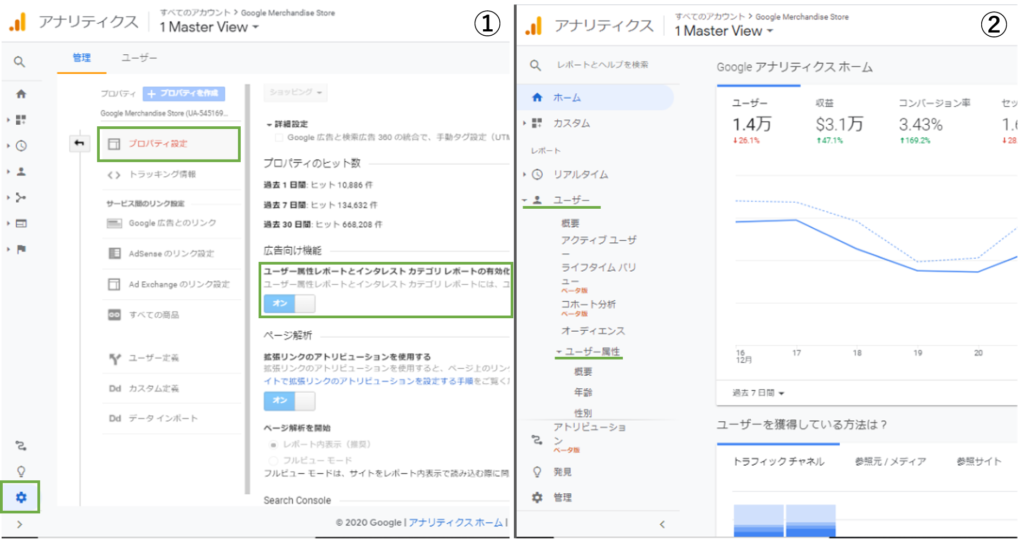Expand カスタム in the right window navigation
The width and height of the screenshot is (1024, 540).
coord(571,123)
